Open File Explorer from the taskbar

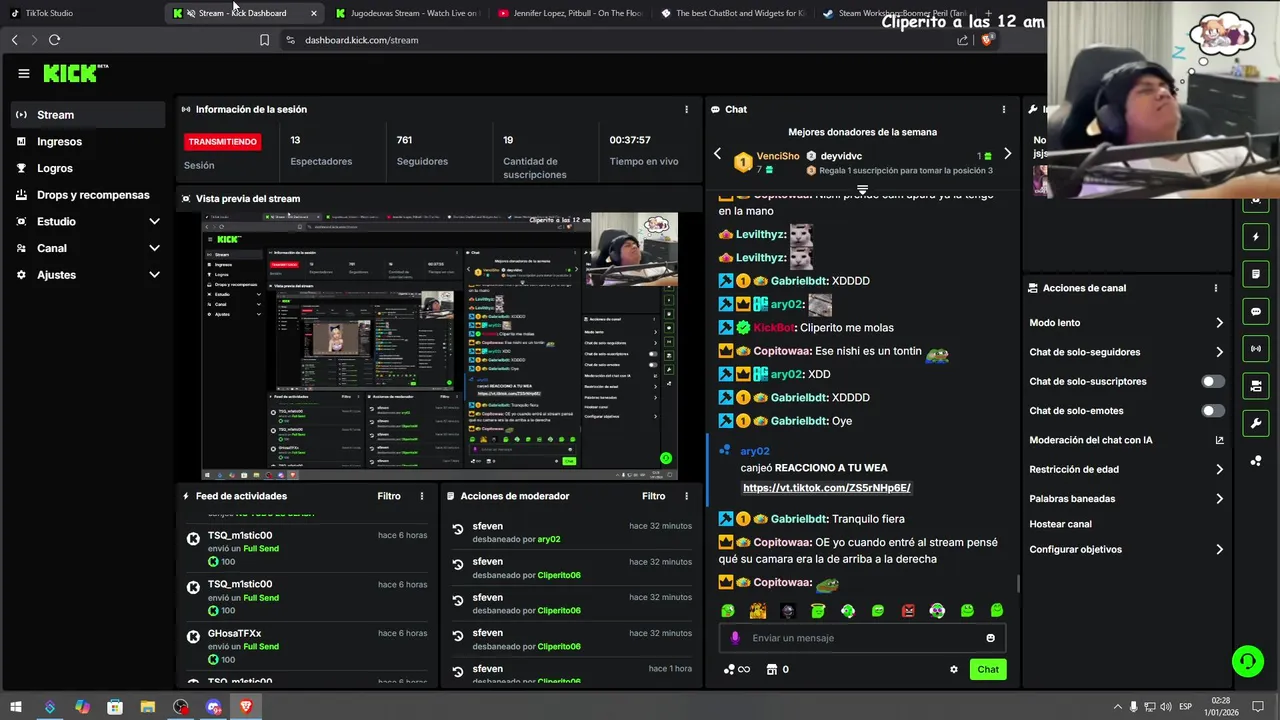[x=147, y=707]
